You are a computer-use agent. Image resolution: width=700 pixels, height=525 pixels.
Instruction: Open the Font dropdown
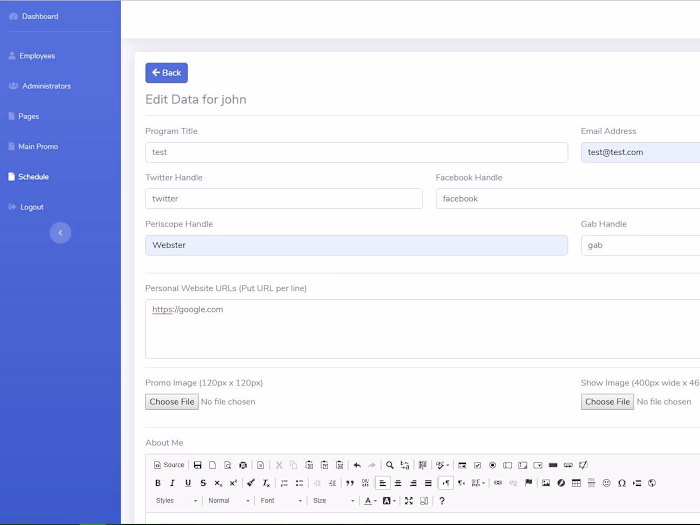pos(281,501)
